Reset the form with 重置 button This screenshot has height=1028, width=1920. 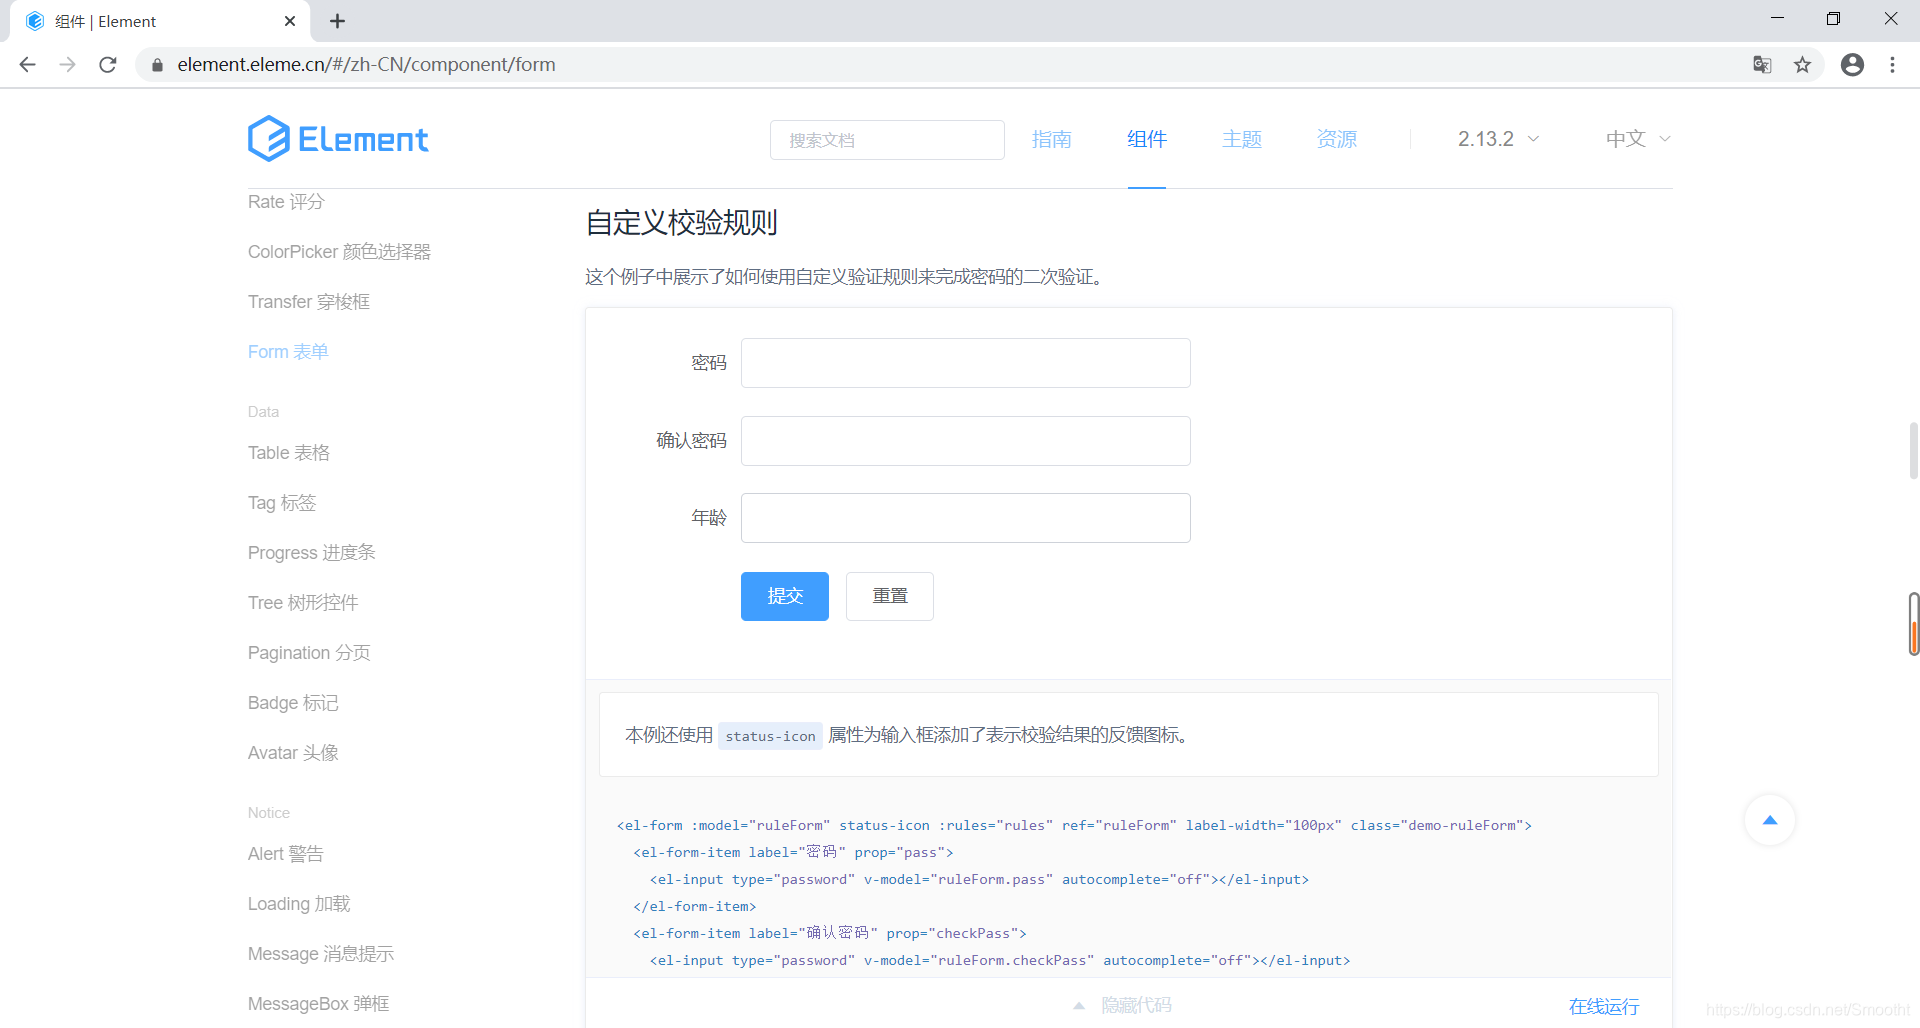pos(890,597)
